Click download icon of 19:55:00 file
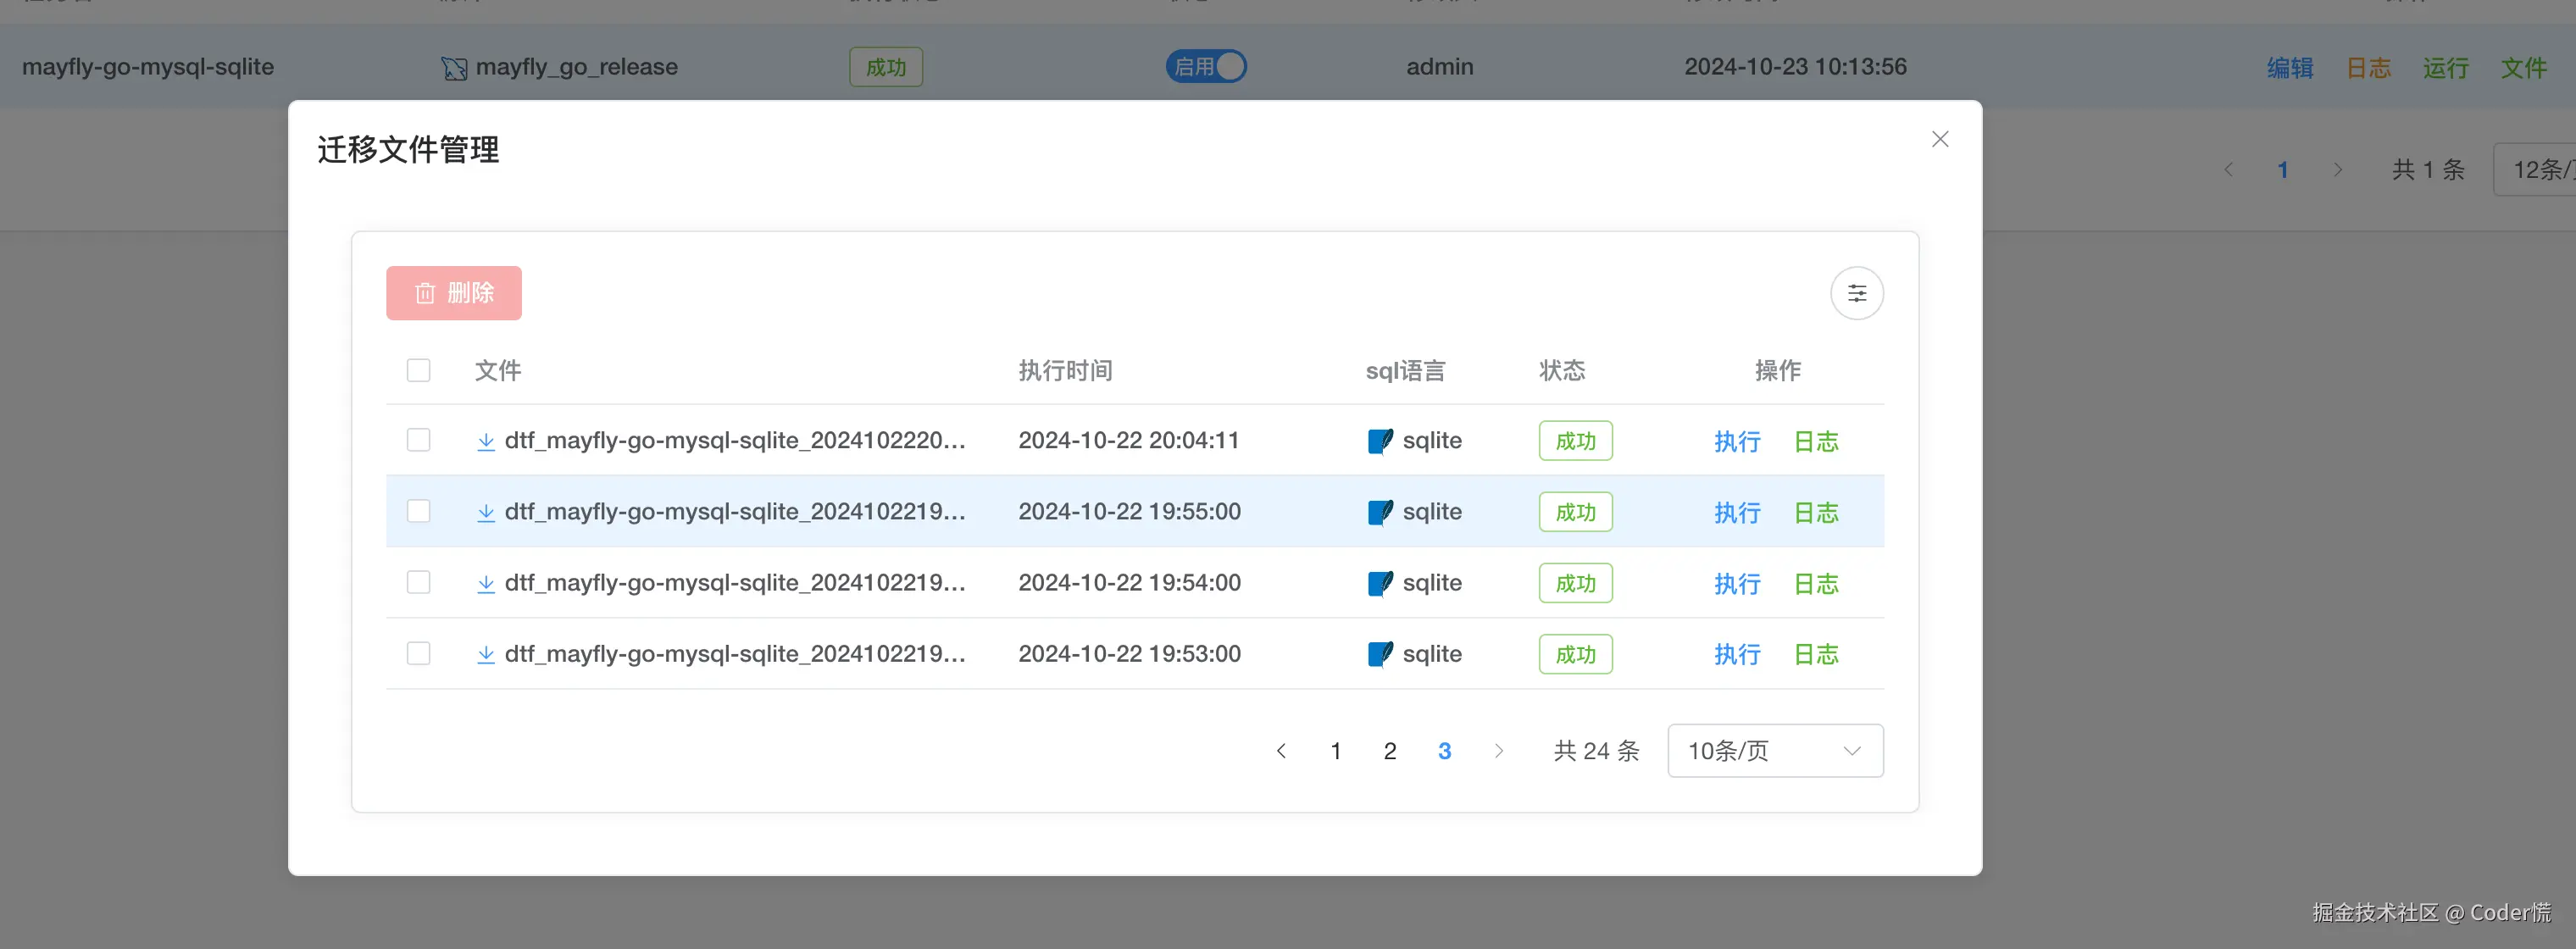The image size is (2576, 949). point(486,512)
